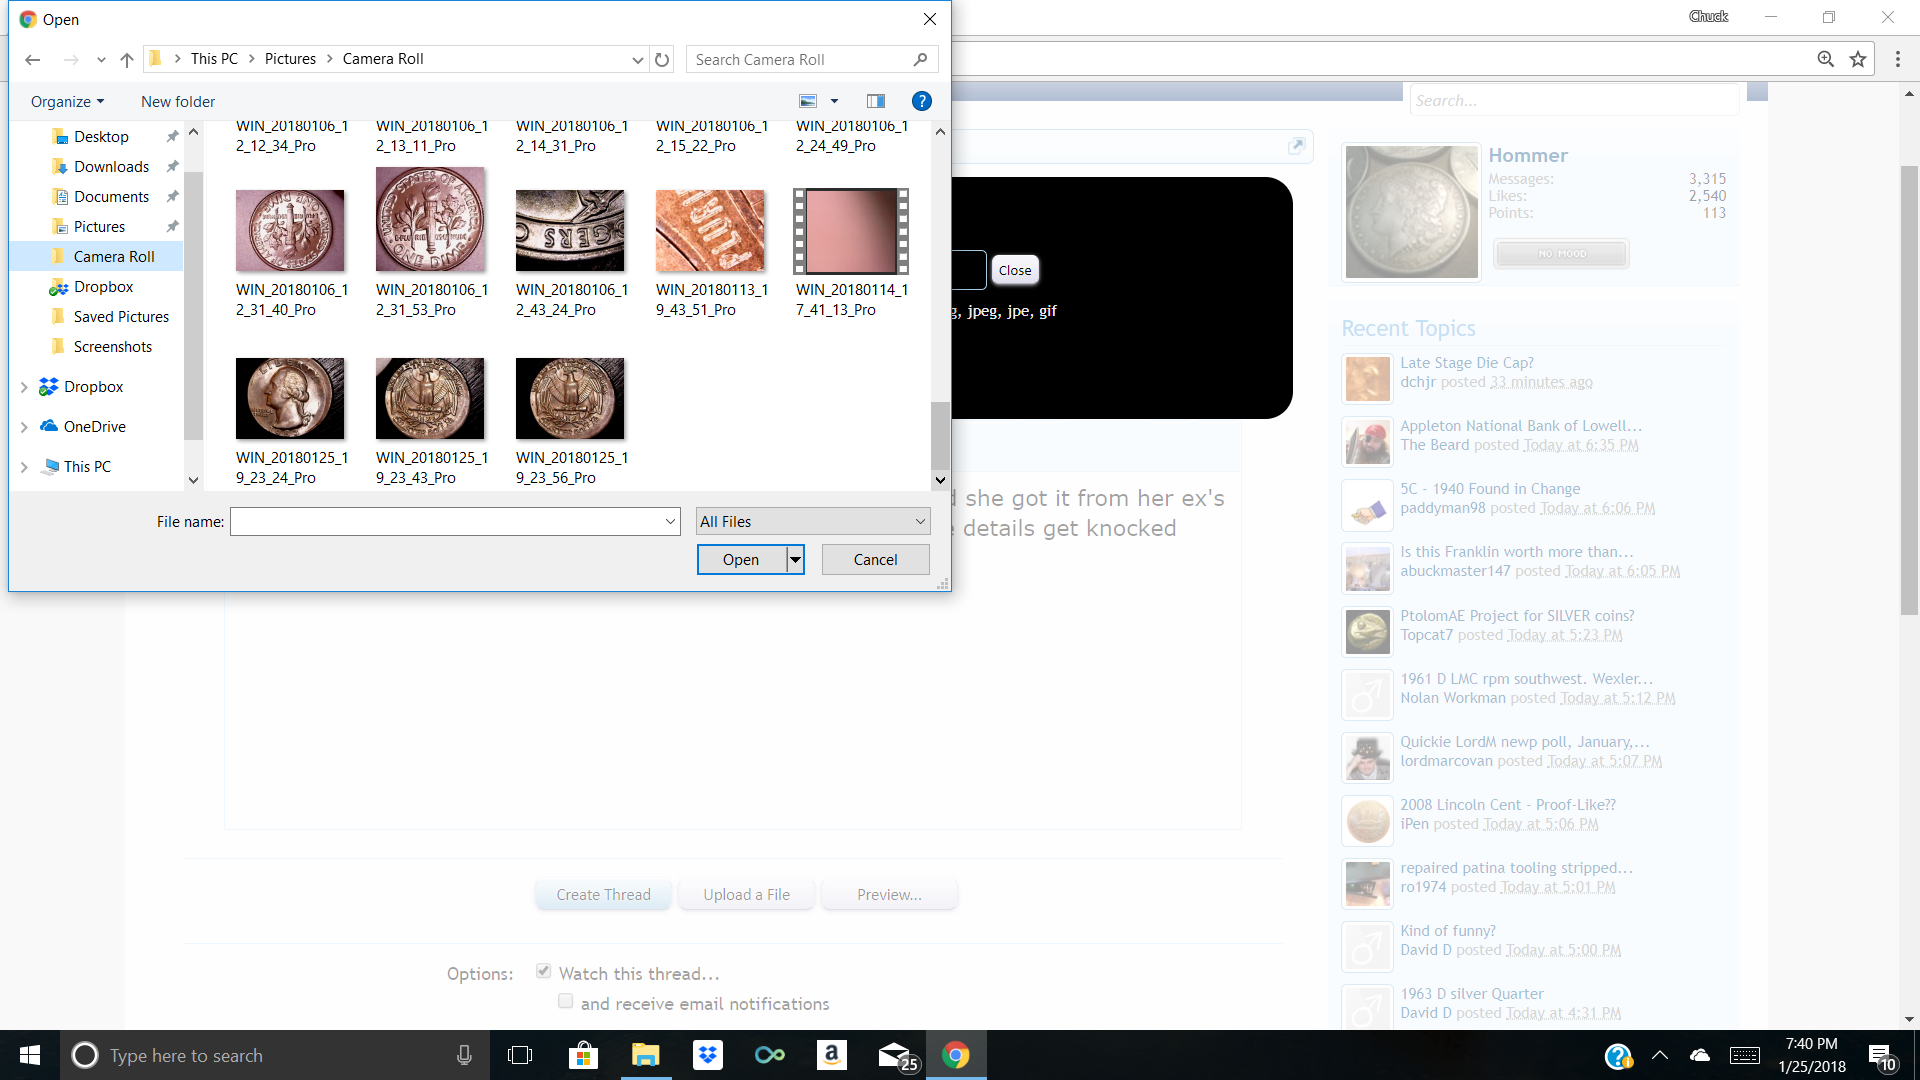Viewport: 1920px width, 1080px height.
Task: Select thumbnail WIN_20180125_19_23_24_Pro
Action: (x=290, y=399)
